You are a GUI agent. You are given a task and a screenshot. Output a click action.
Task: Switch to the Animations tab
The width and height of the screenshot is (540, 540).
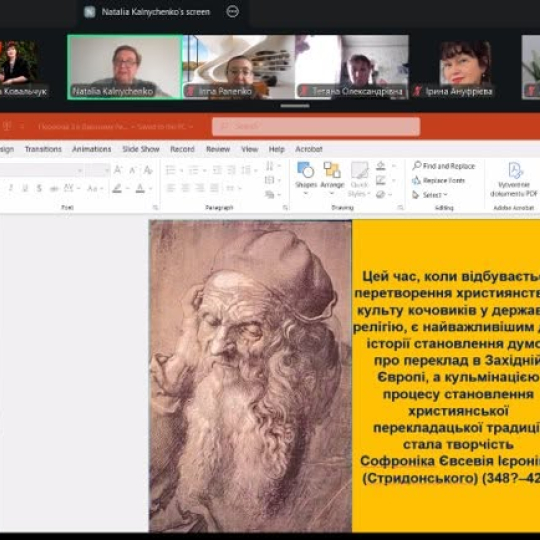pyautogui.click(x=92, y=149)
